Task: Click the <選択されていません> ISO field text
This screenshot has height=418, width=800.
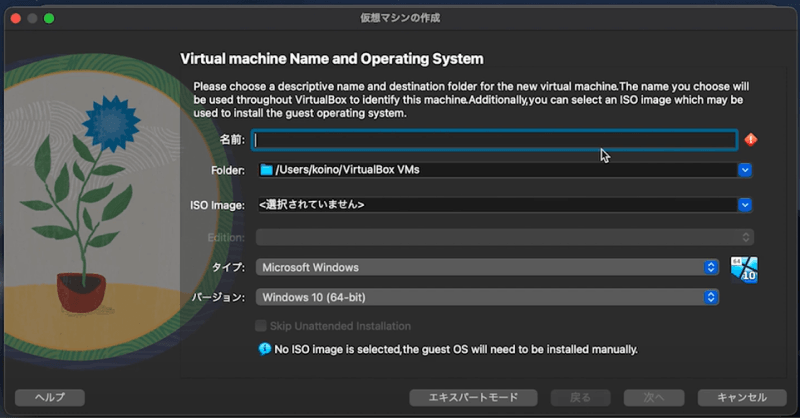Action: tap(311, 205)
